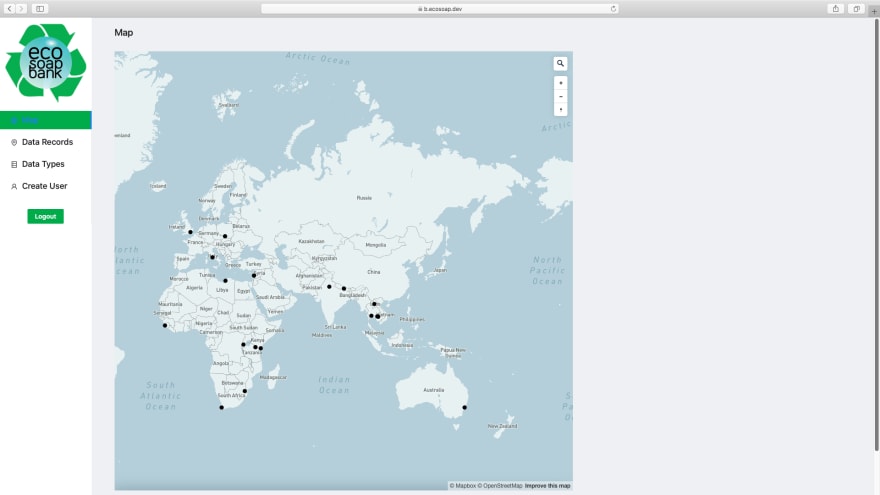Open Create User page
This screenshot has height=495, width=880.
[x=45, y=186]
